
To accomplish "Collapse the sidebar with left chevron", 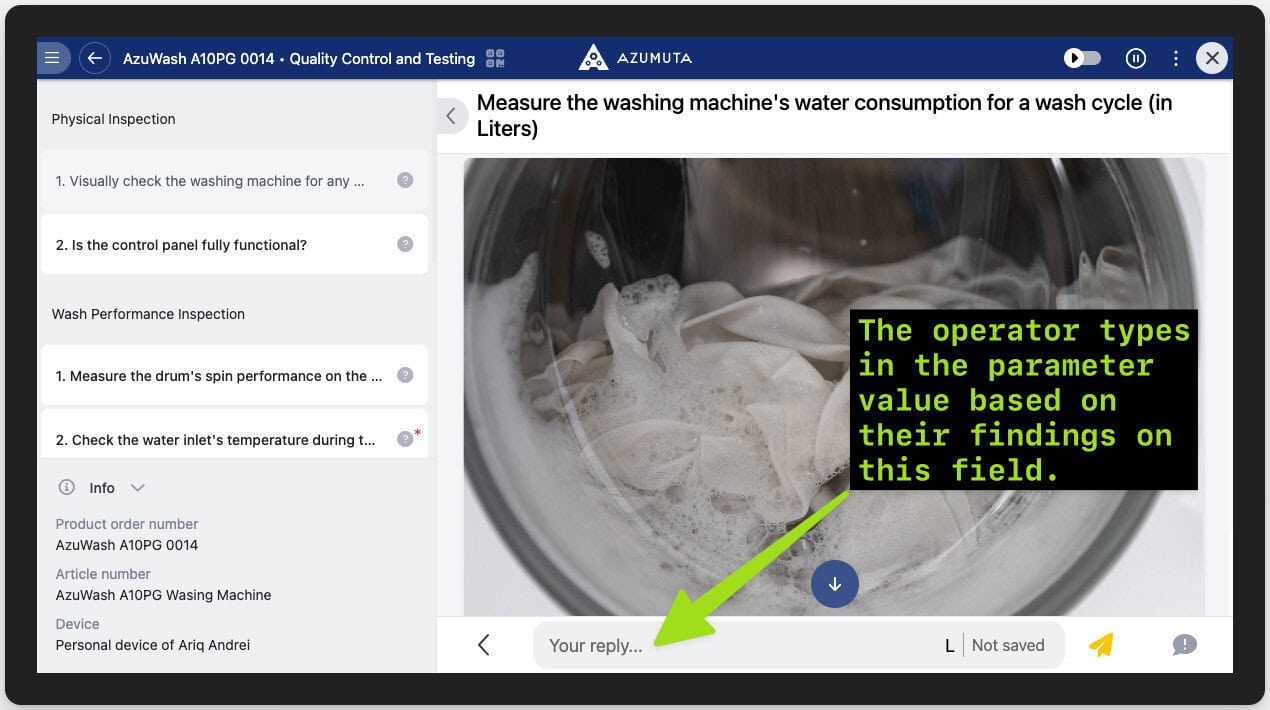I will (x=451, y=116).
